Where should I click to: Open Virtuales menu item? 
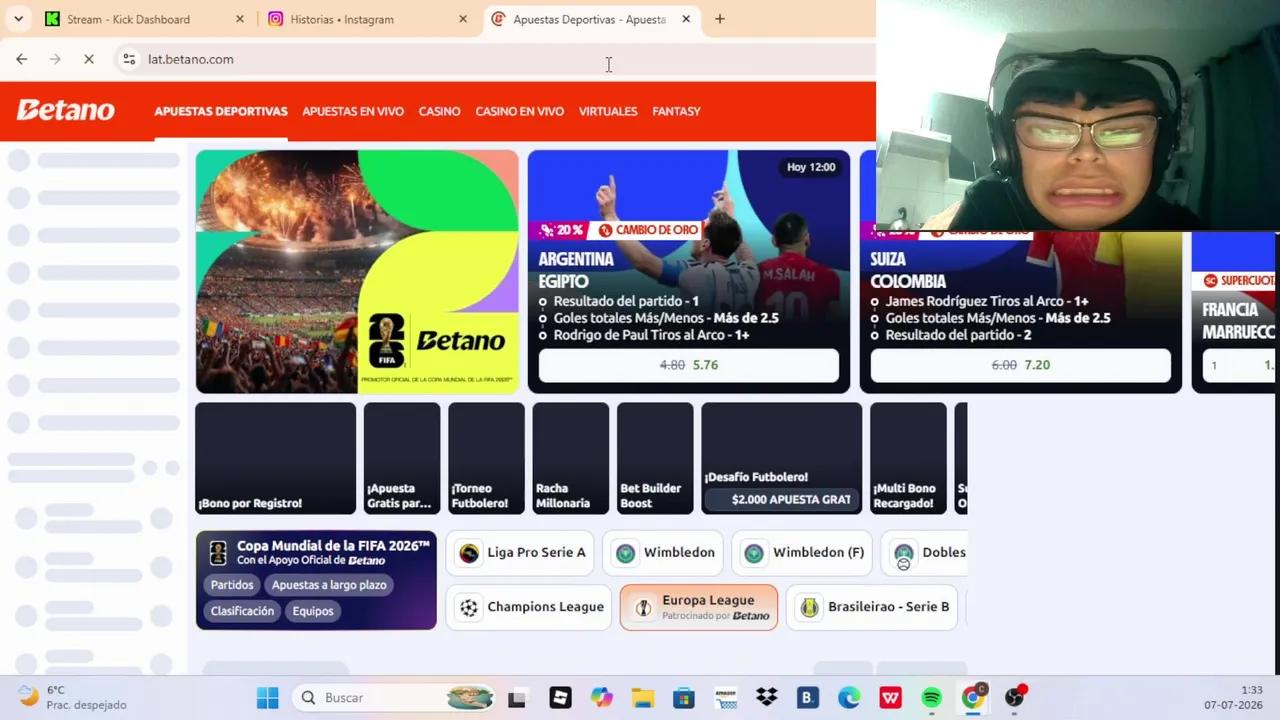pos(608,111)
